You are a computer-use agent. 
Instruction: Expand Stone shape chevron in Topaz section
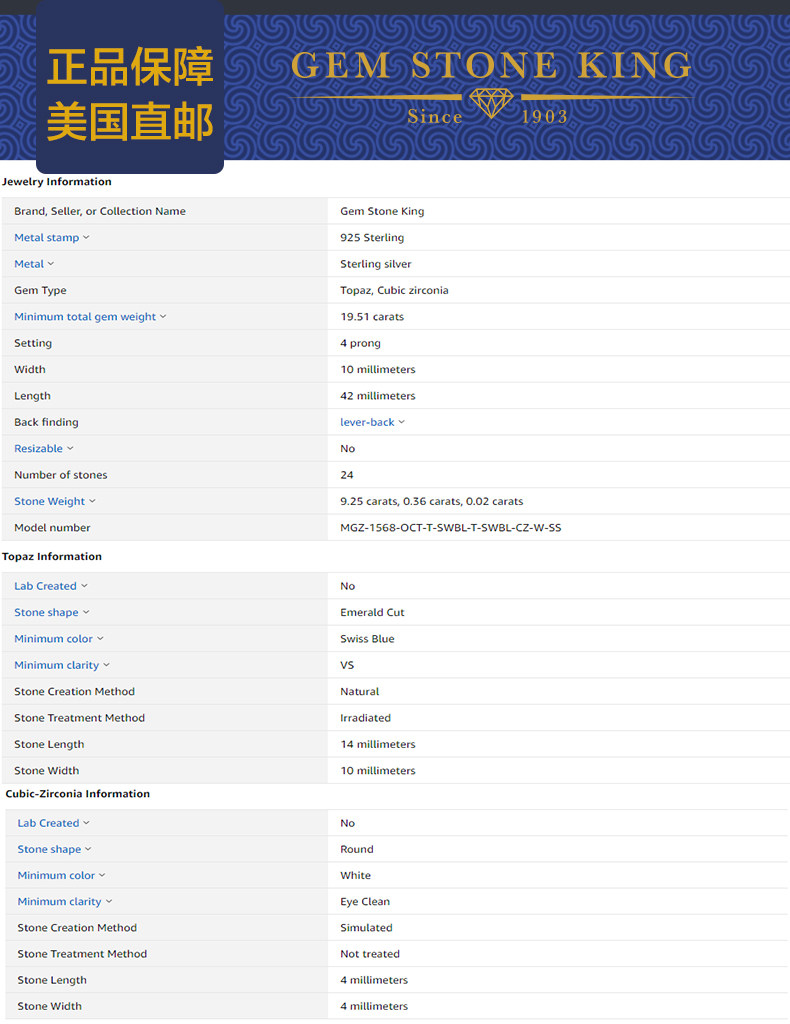pos(86,612)
